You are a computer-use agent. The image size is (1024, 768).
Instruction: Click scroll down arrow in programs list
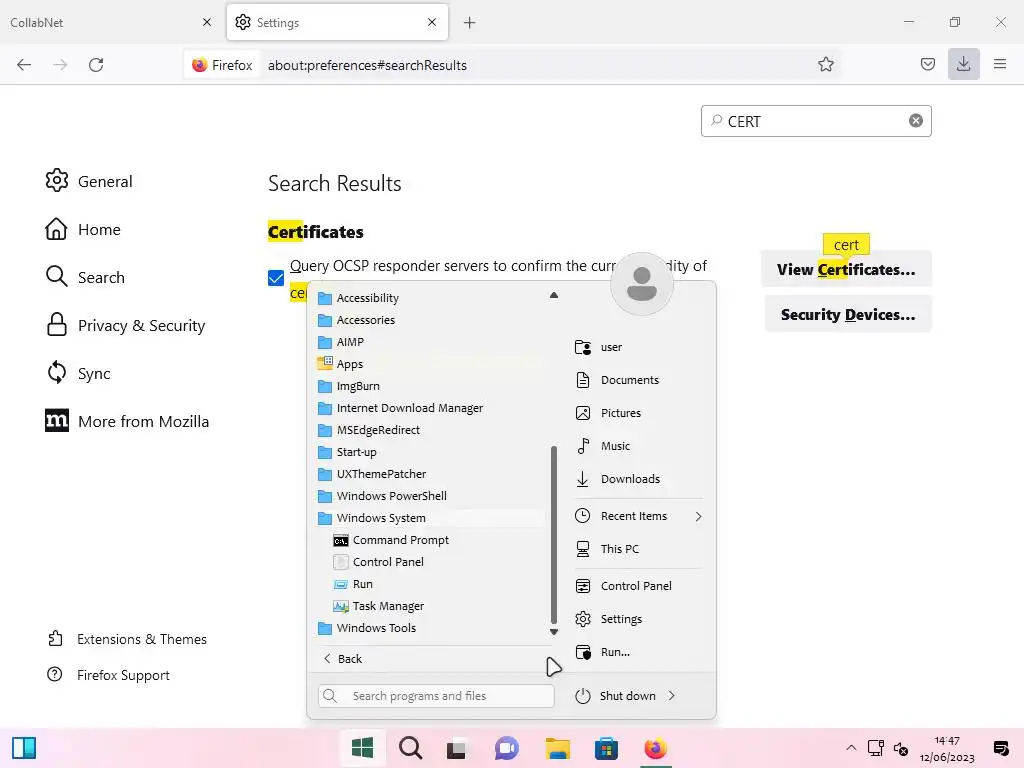554,632
